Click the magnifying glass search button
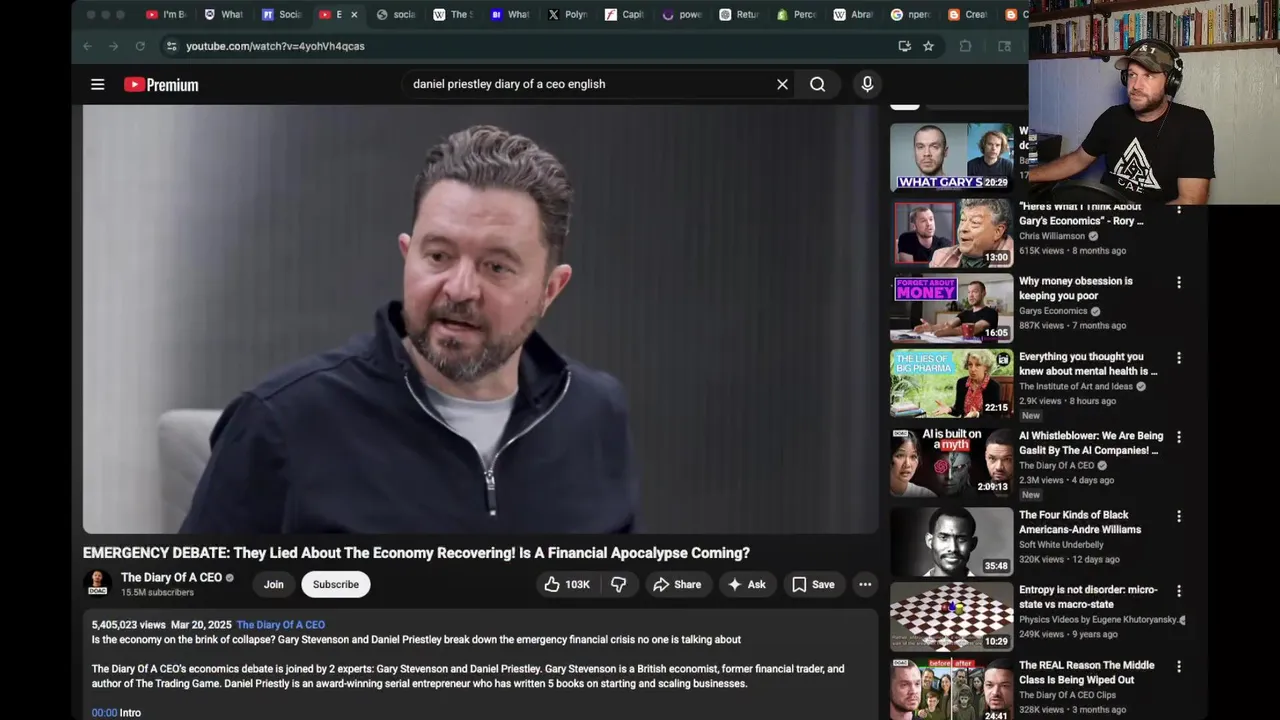1280x720 pixels. pyautogui.click(x=818, y=84)
